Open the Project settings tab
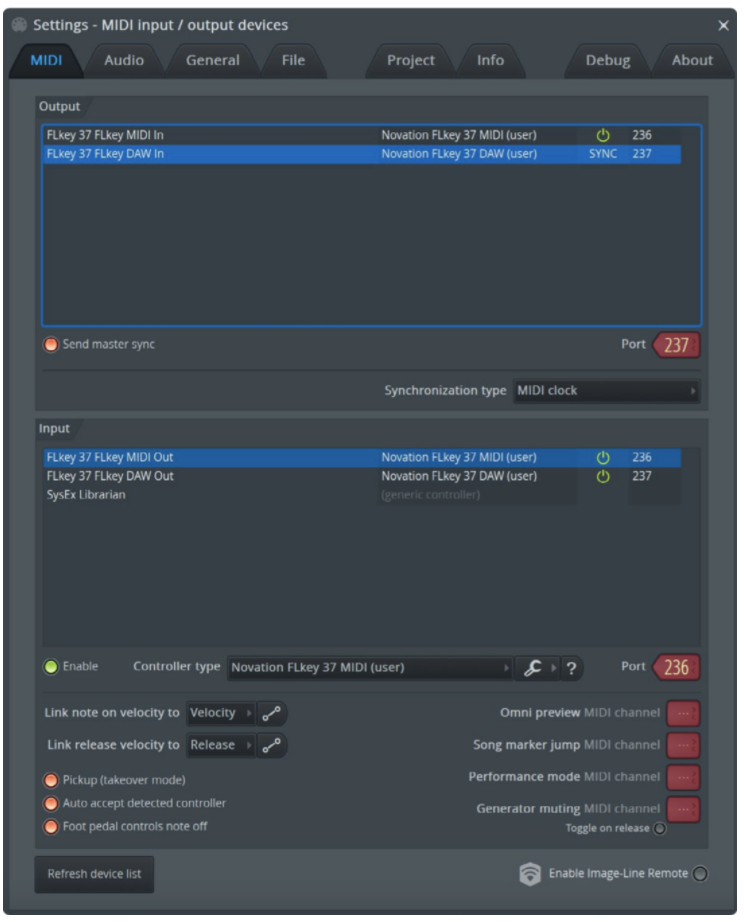Image resolution: width=744 pixels, height=922 pixels. 411,61
